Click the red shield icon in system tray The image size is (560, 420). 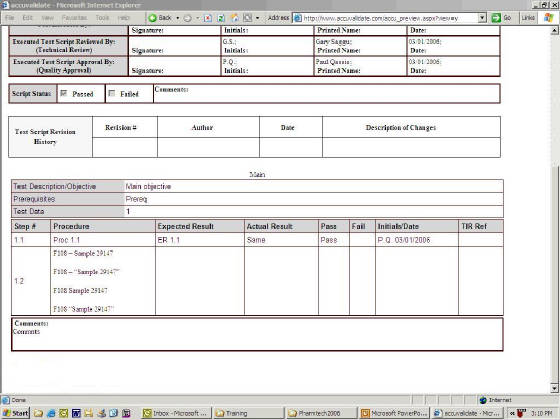[x=521, y=413]
